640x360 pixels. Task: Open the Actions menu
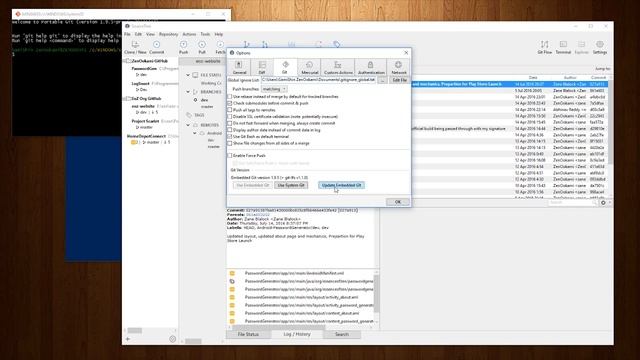(x=189, y=34)
